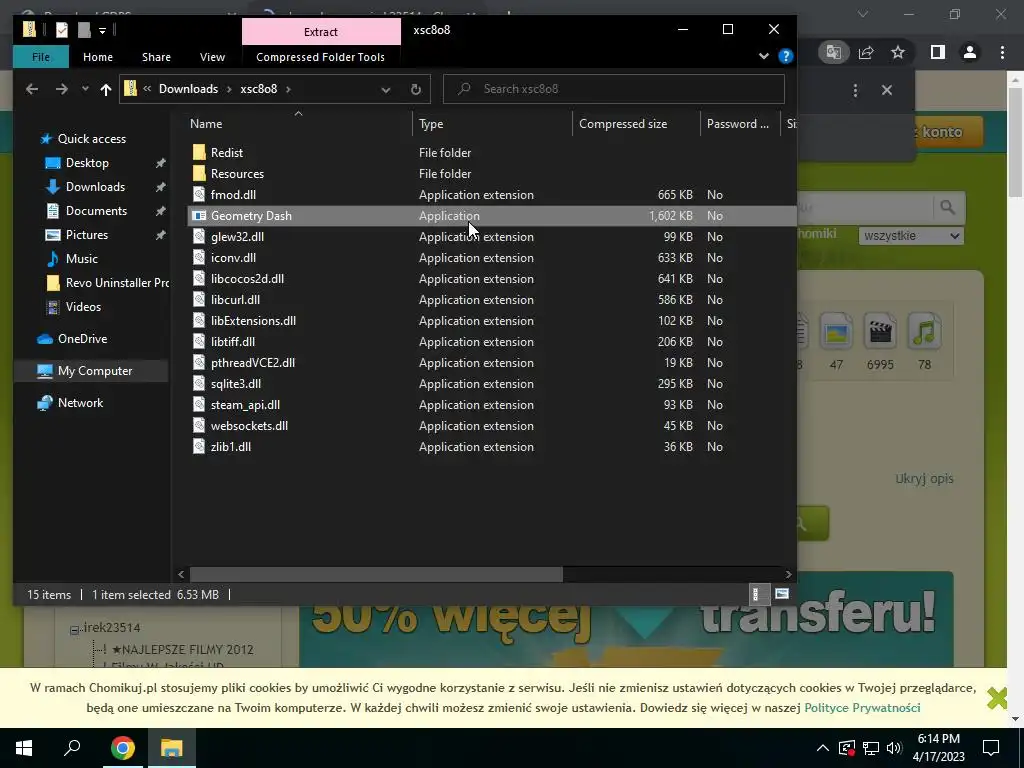Select the libcurl.dll file icon
The width and height of the screenshot is (1024, 768).
tap(199, 299)
